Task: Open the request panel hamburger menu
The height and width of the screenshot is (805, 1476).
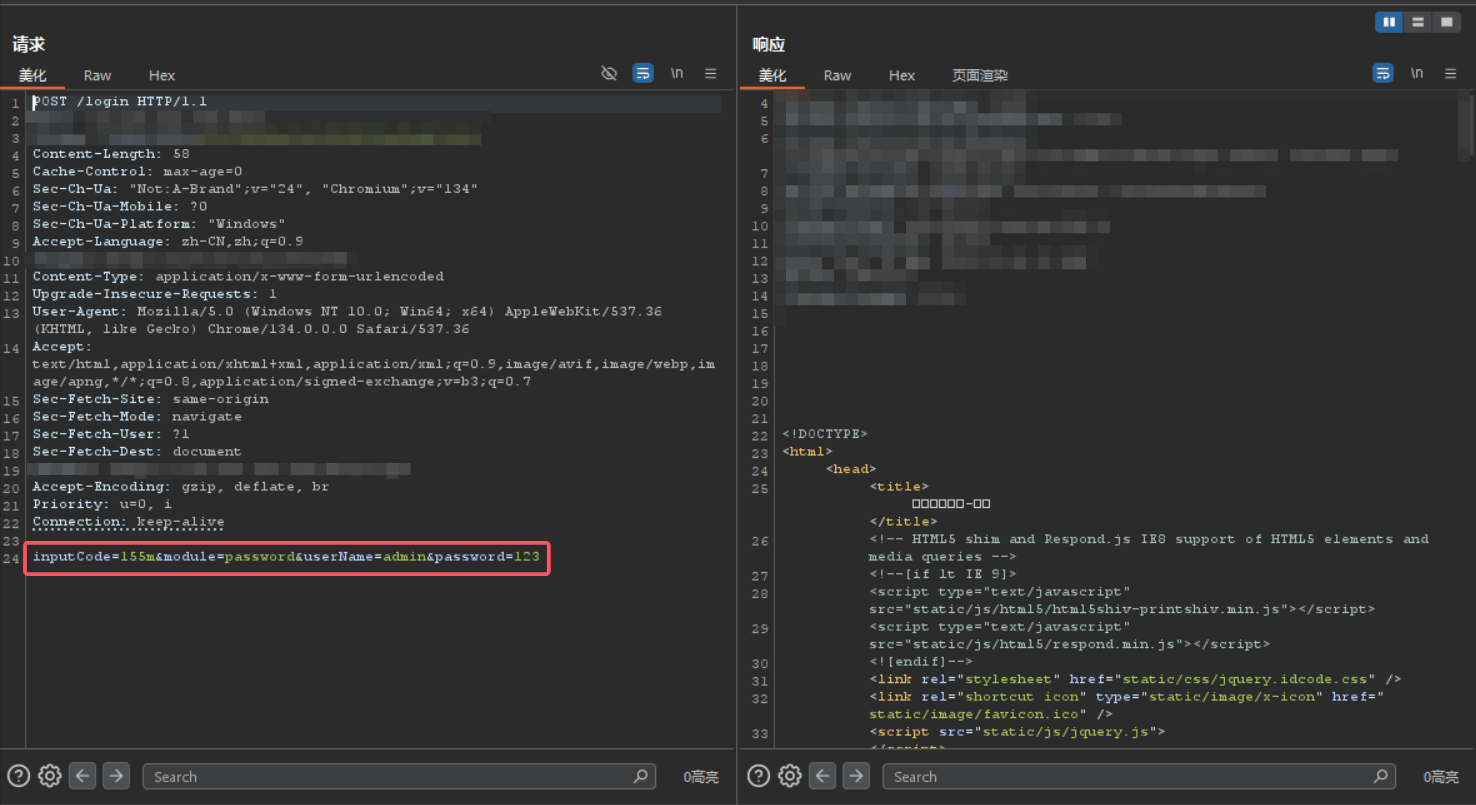Action: pyautogui.click(x=711, y=74)
